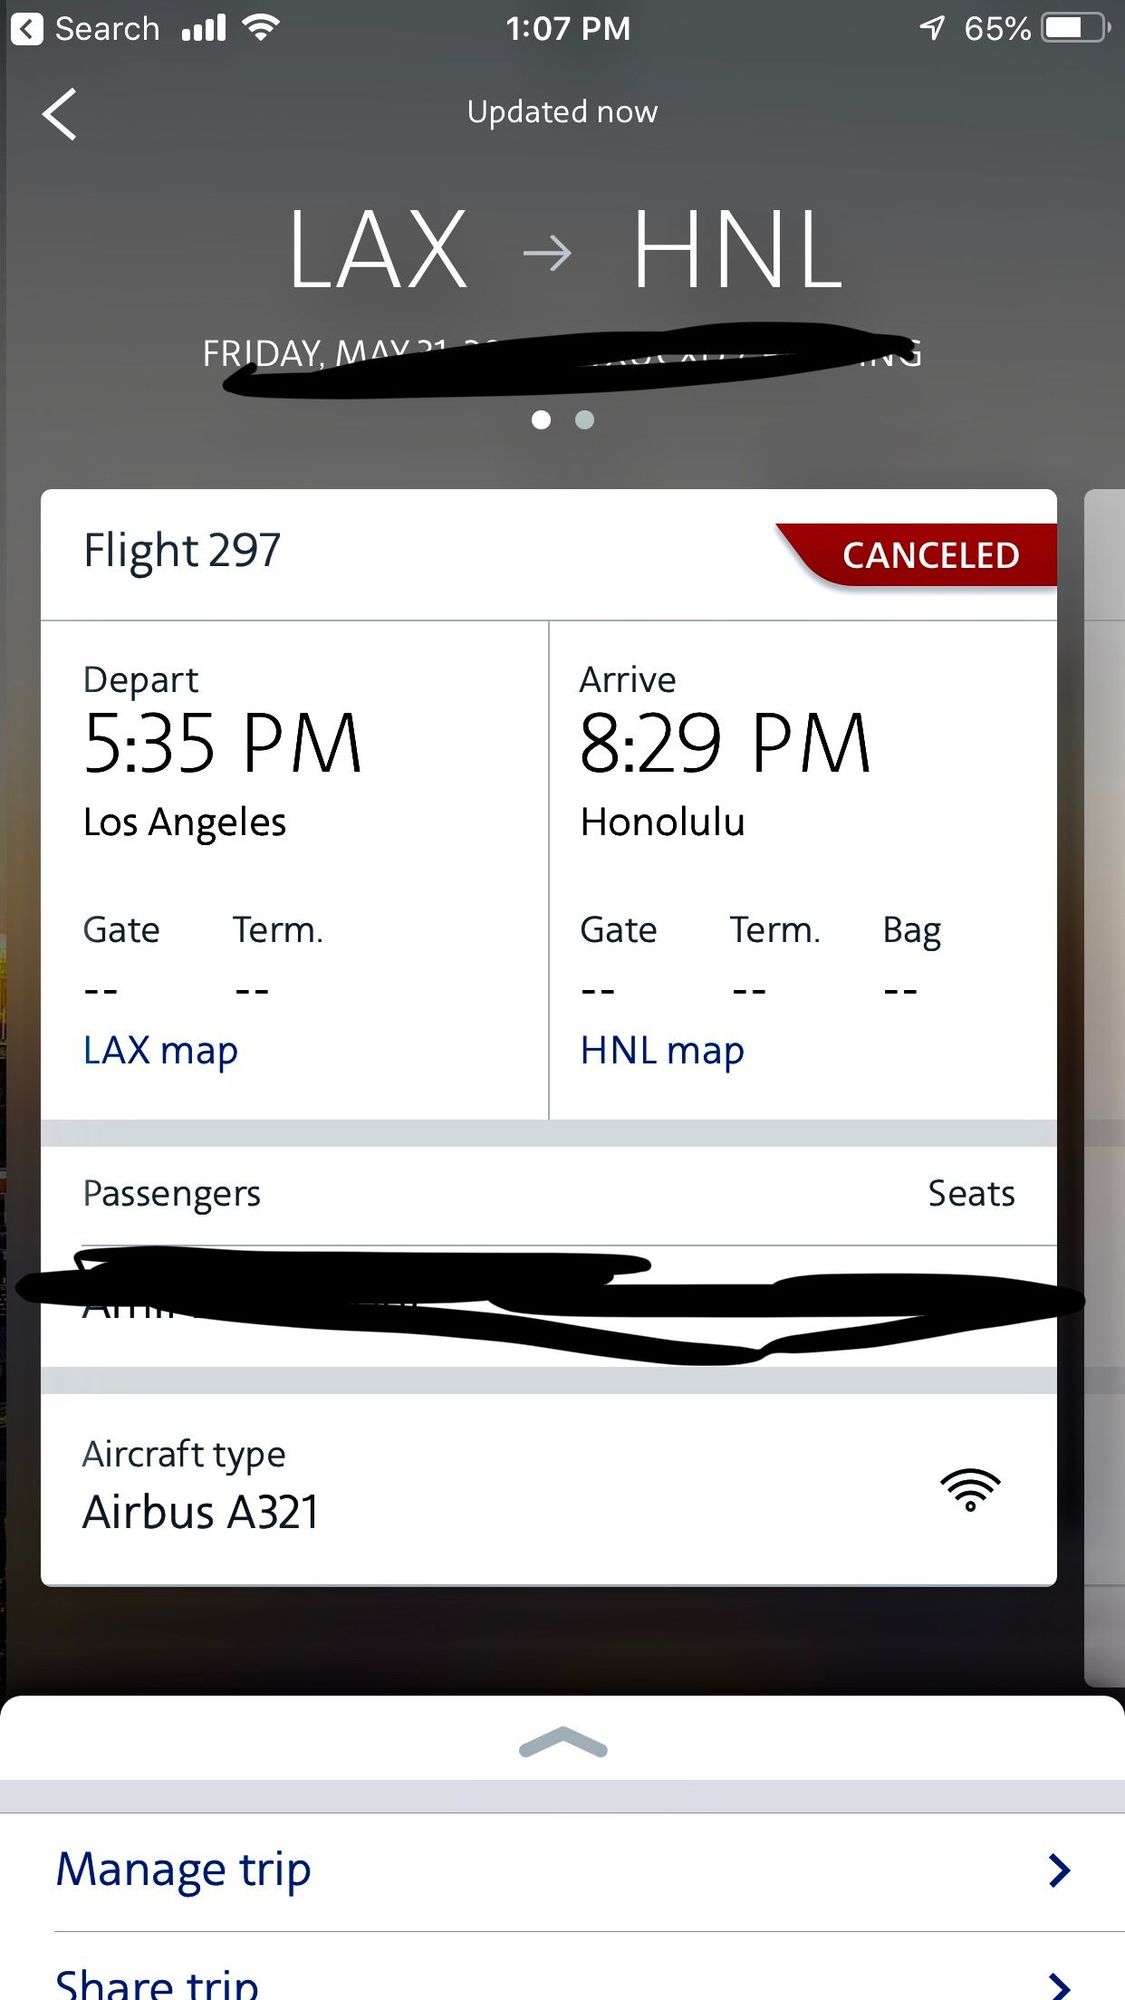Open Share trip chevron
Image resolution: width=1125 pixels, height=2000 pixels.
(1059, 1985)
